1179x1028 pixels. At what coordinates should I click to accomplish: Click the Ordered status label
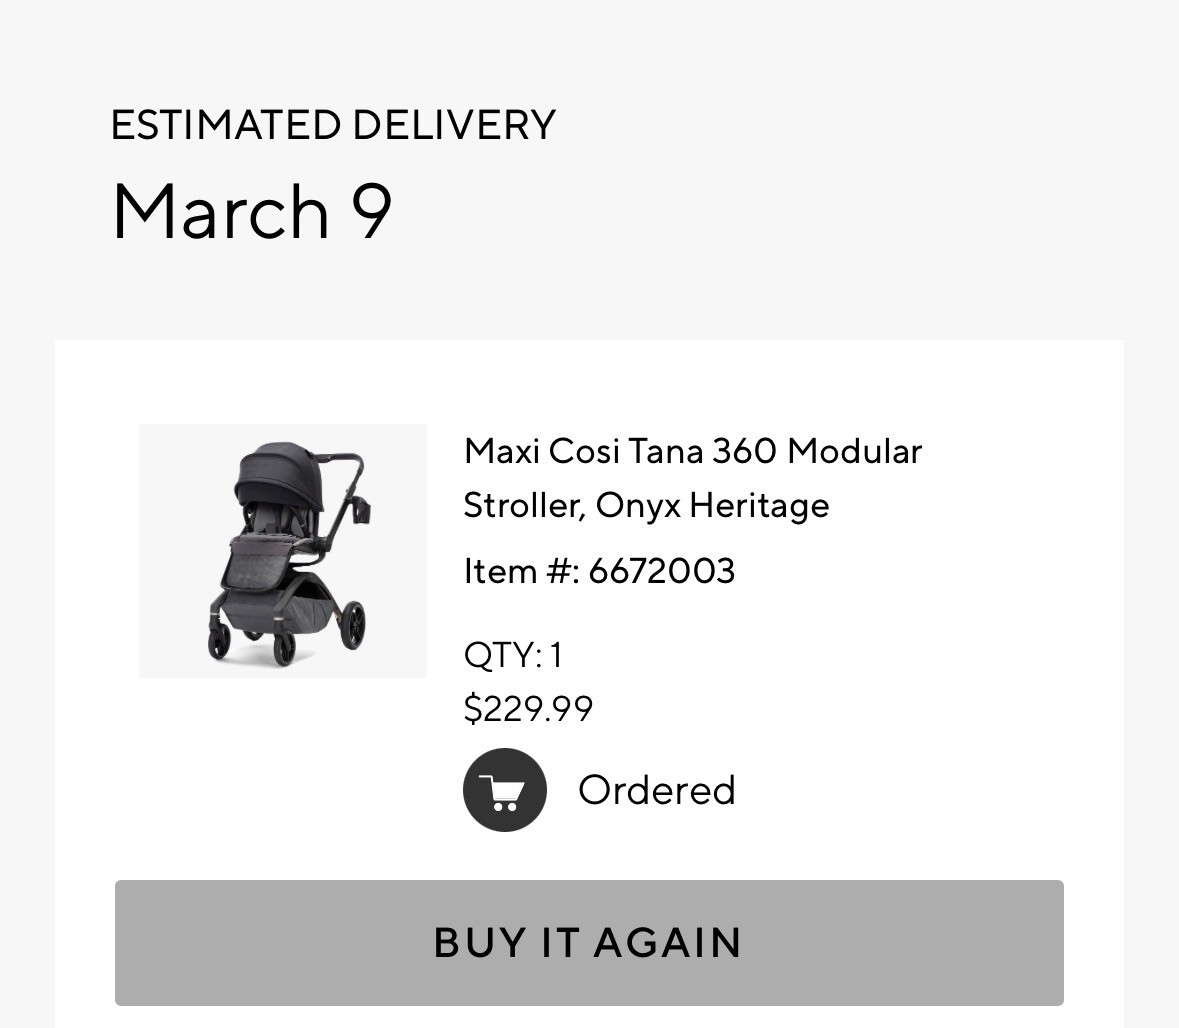coord(656,790)
